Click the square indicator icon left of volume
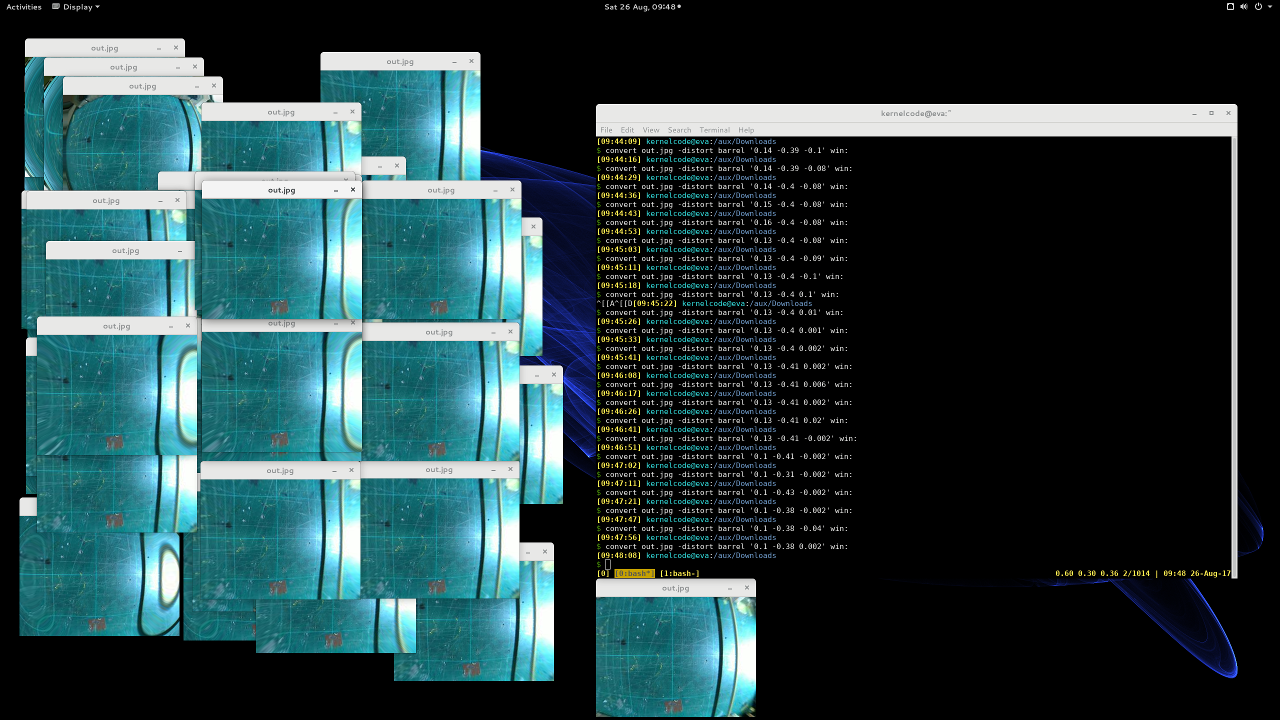 point(1230,7)
